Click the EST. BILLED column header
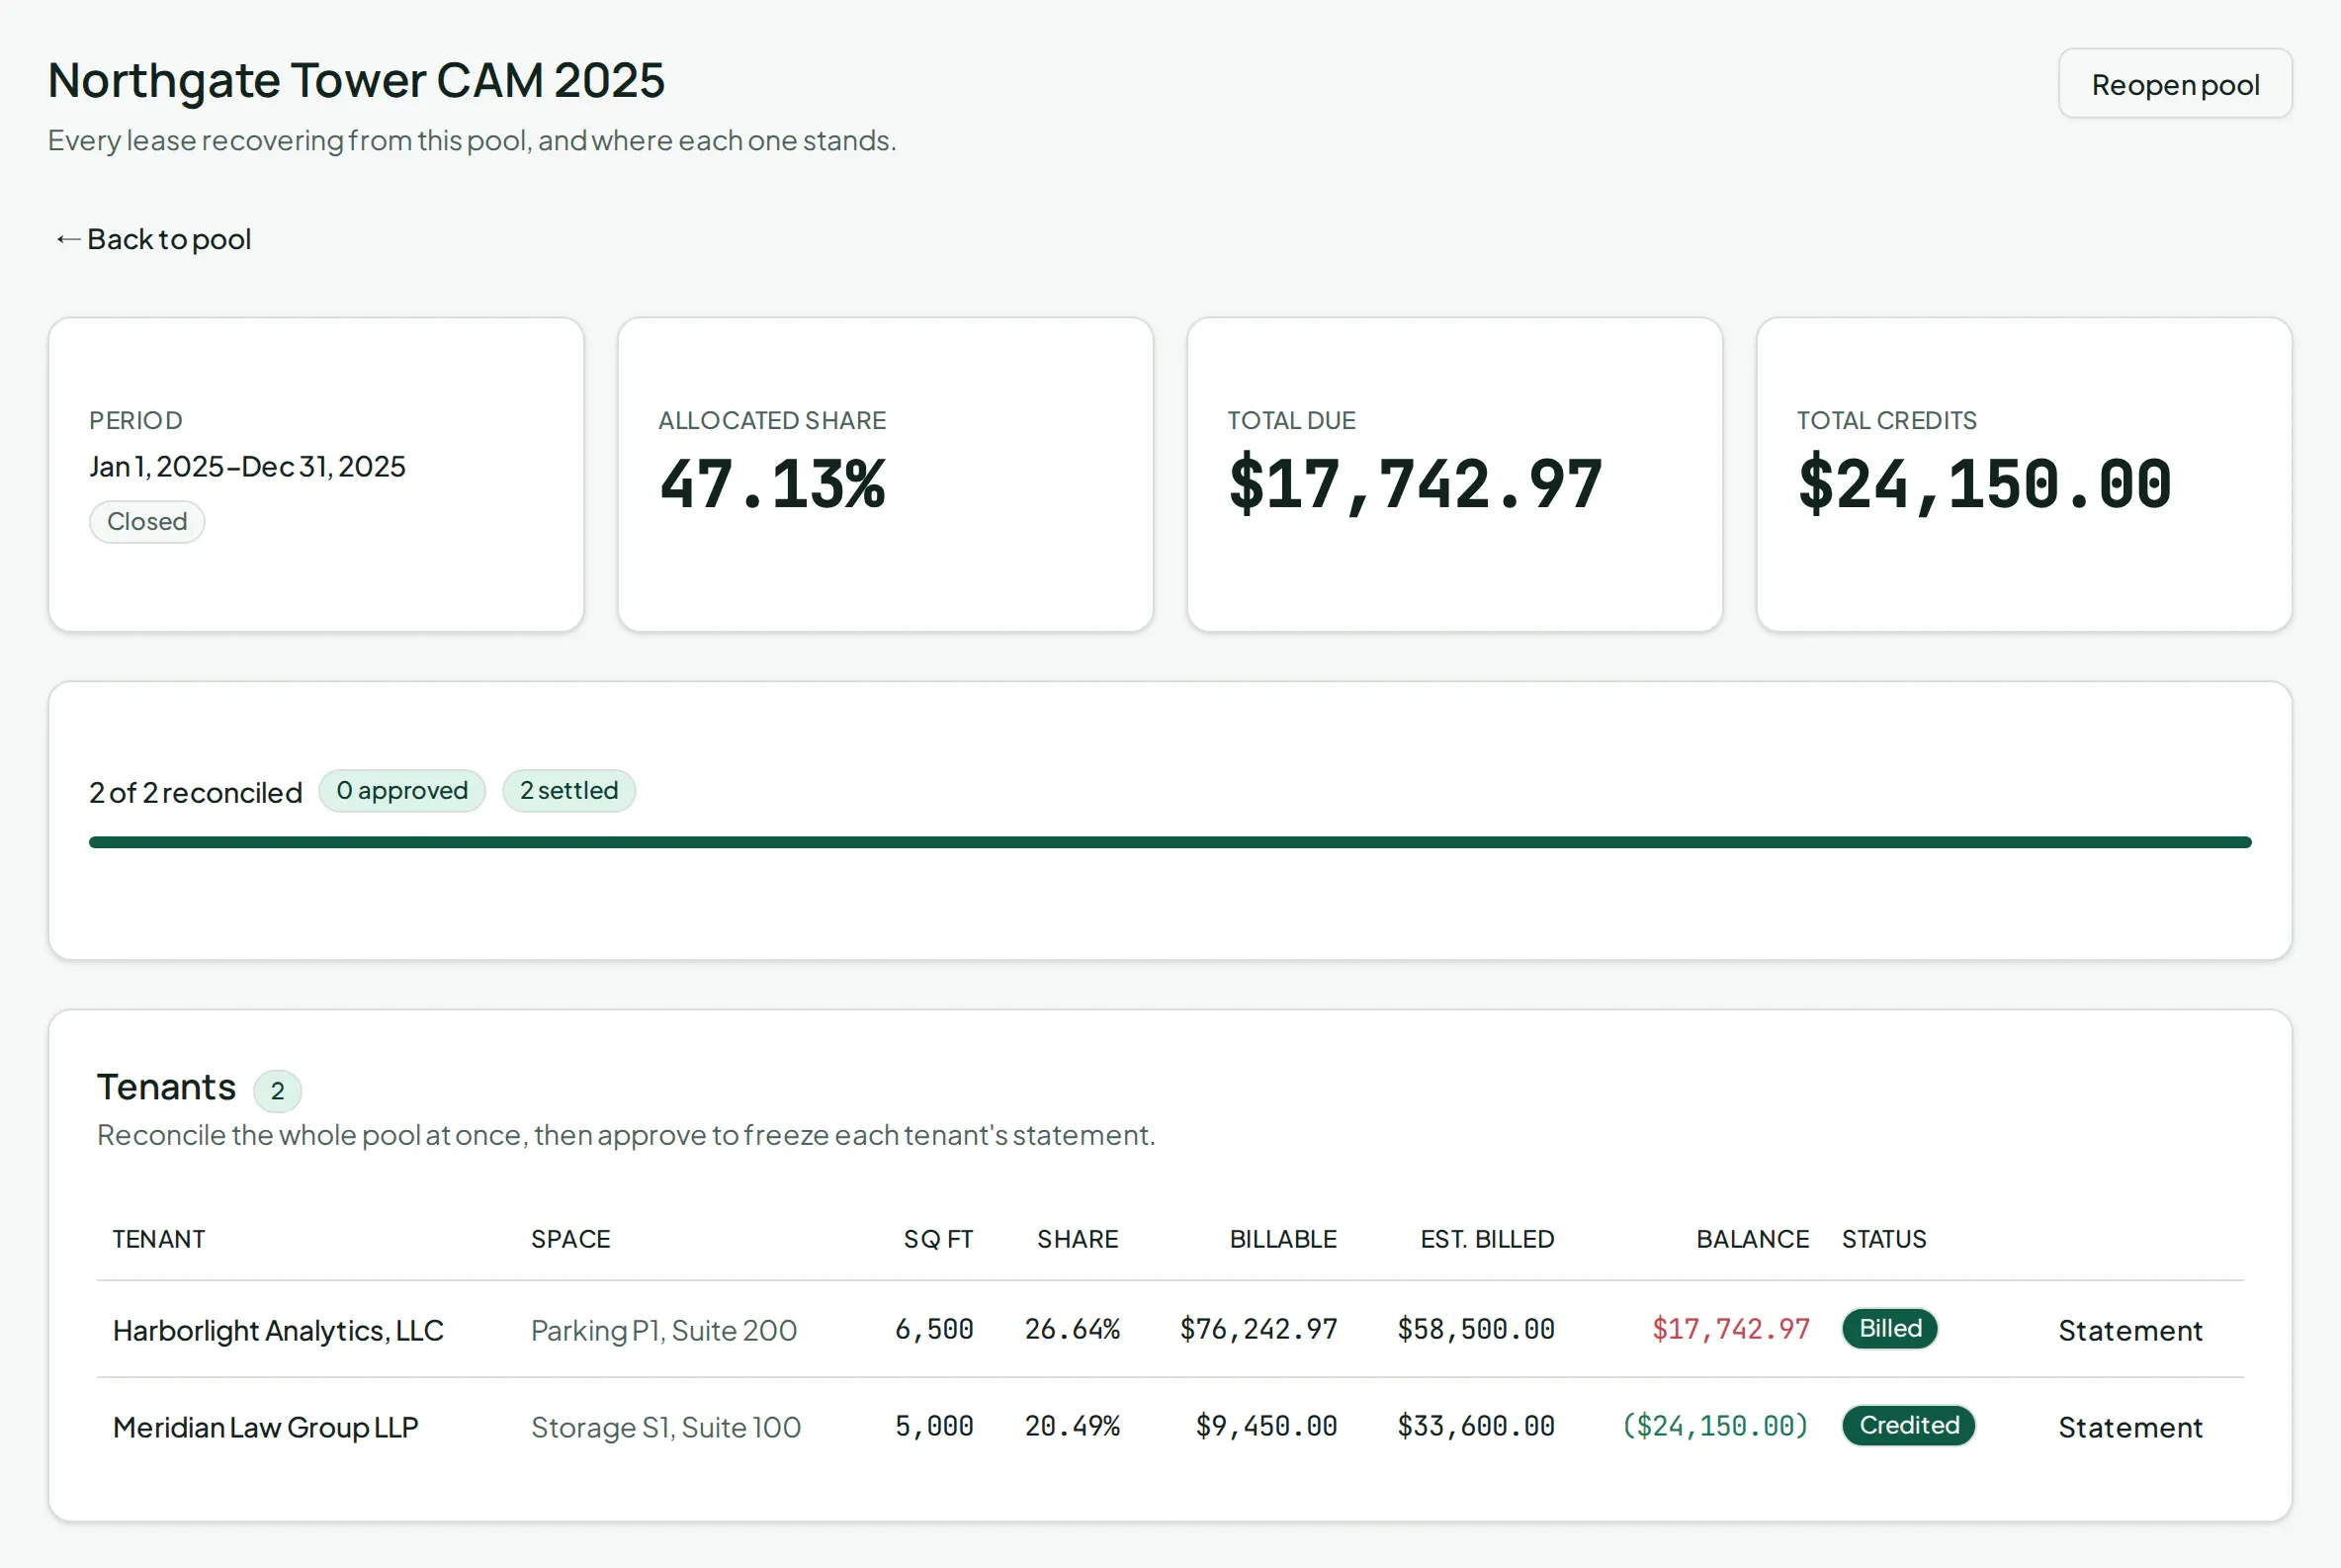Screen dimensions: 2341x1568 (1487, 1239)
